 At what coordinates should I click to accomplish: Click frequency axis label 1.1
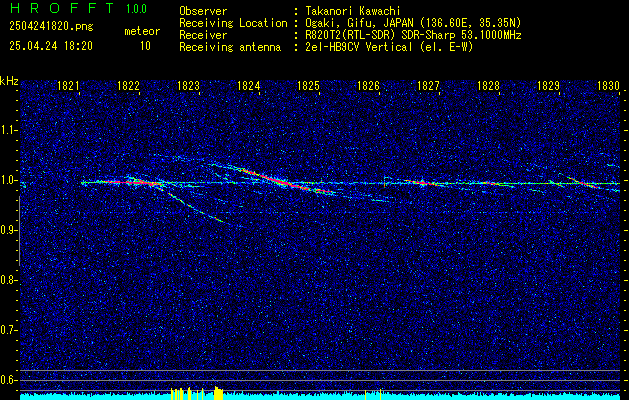8,130
